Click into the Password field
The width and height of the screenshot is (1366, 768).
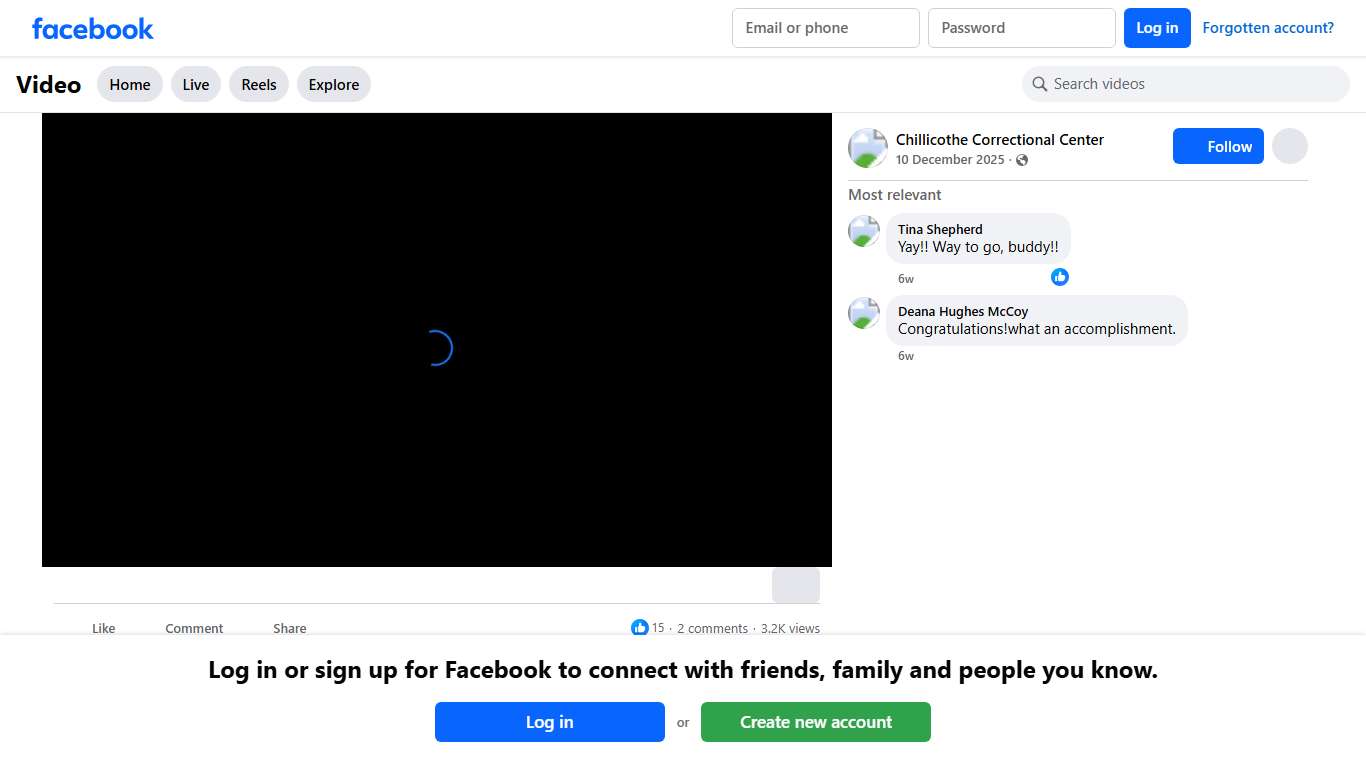[1021, 28]
